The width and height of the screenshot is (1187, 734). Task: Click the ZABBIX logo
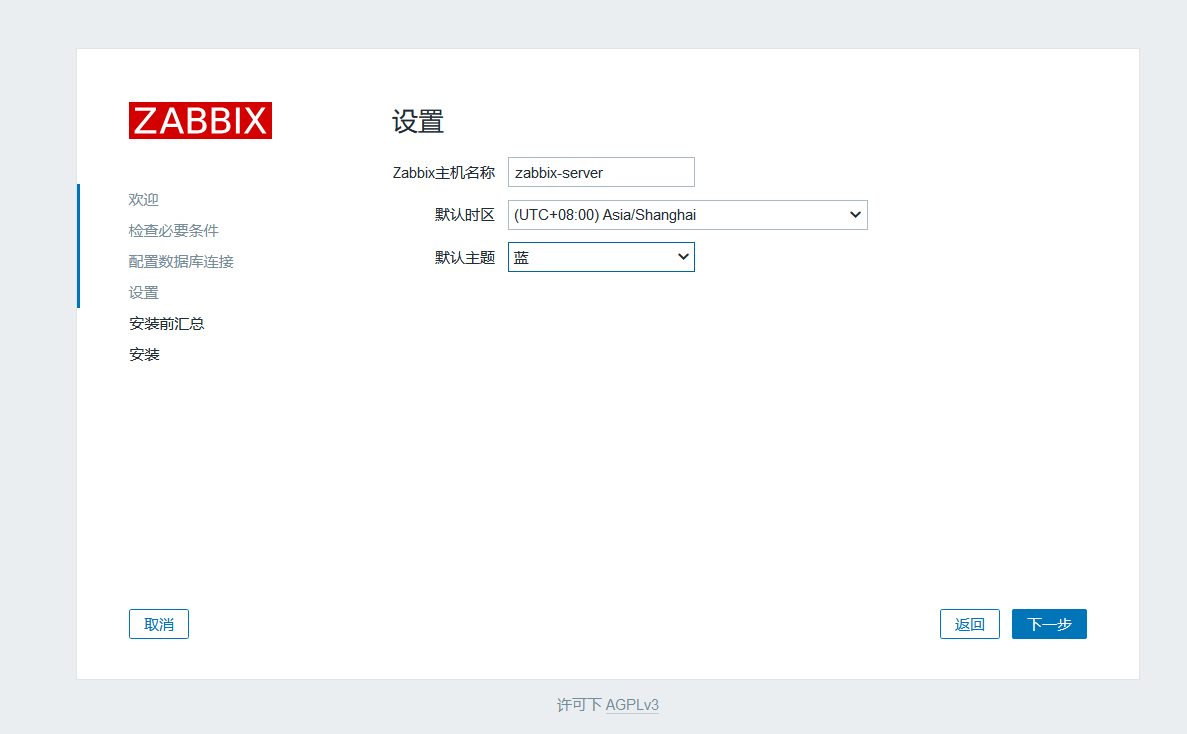[200, 120]
